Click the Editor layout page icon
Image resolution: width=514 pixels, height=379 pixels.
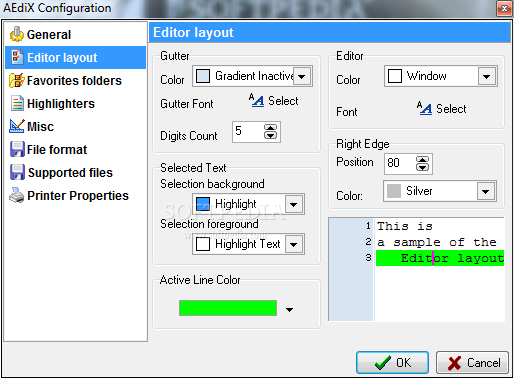17,57
